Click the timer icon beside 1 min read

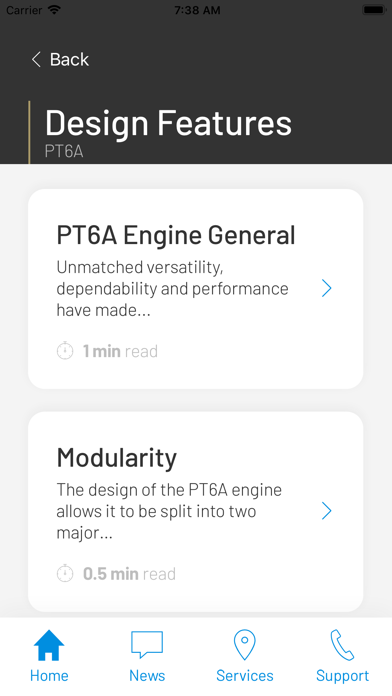[x=65, y=351]
